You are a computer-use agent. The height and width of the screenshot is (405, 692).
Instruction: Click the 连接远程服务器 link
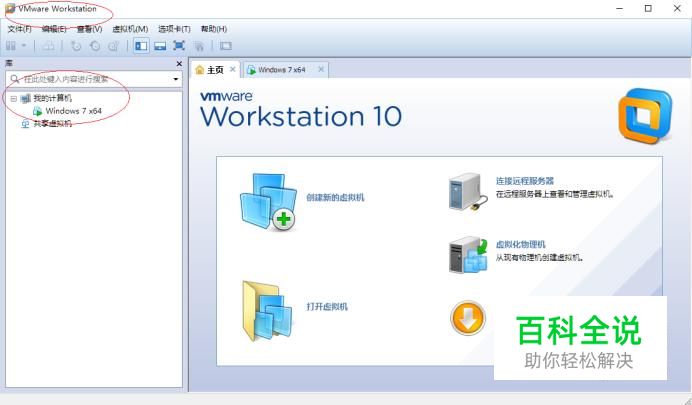point(525,181)
